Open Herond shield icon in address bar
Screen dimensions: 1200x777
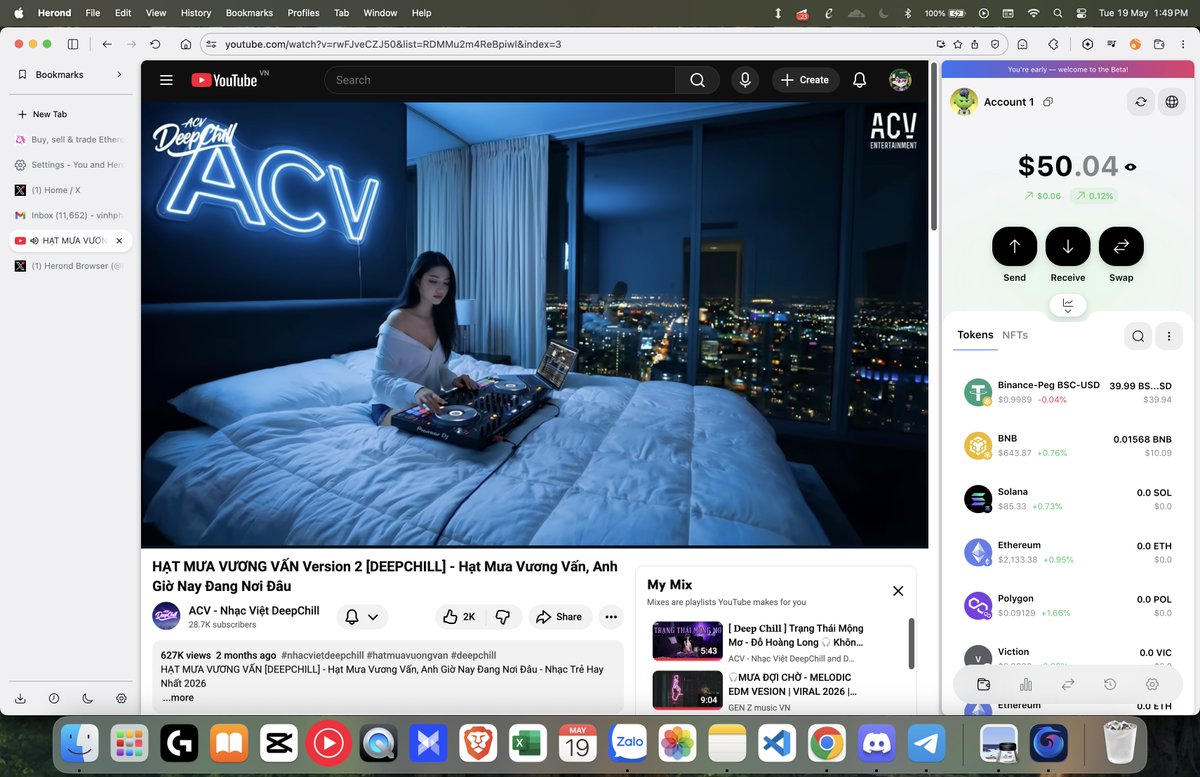(994, 44)
